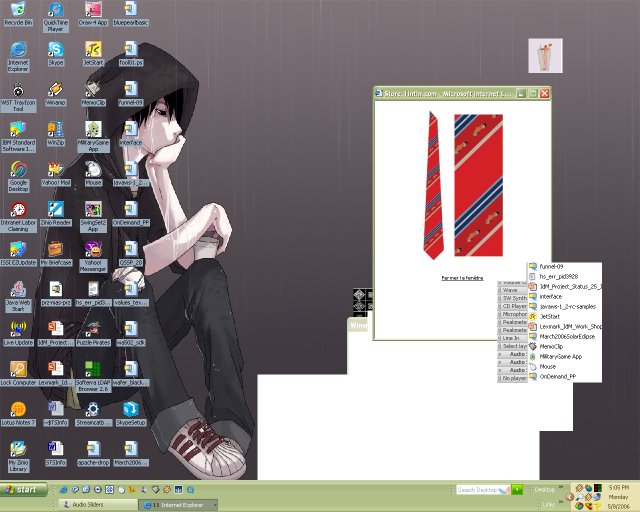Click the SW Synth audio slider label
Viewport: 640px width, 512px height.
tap(512, 298)
